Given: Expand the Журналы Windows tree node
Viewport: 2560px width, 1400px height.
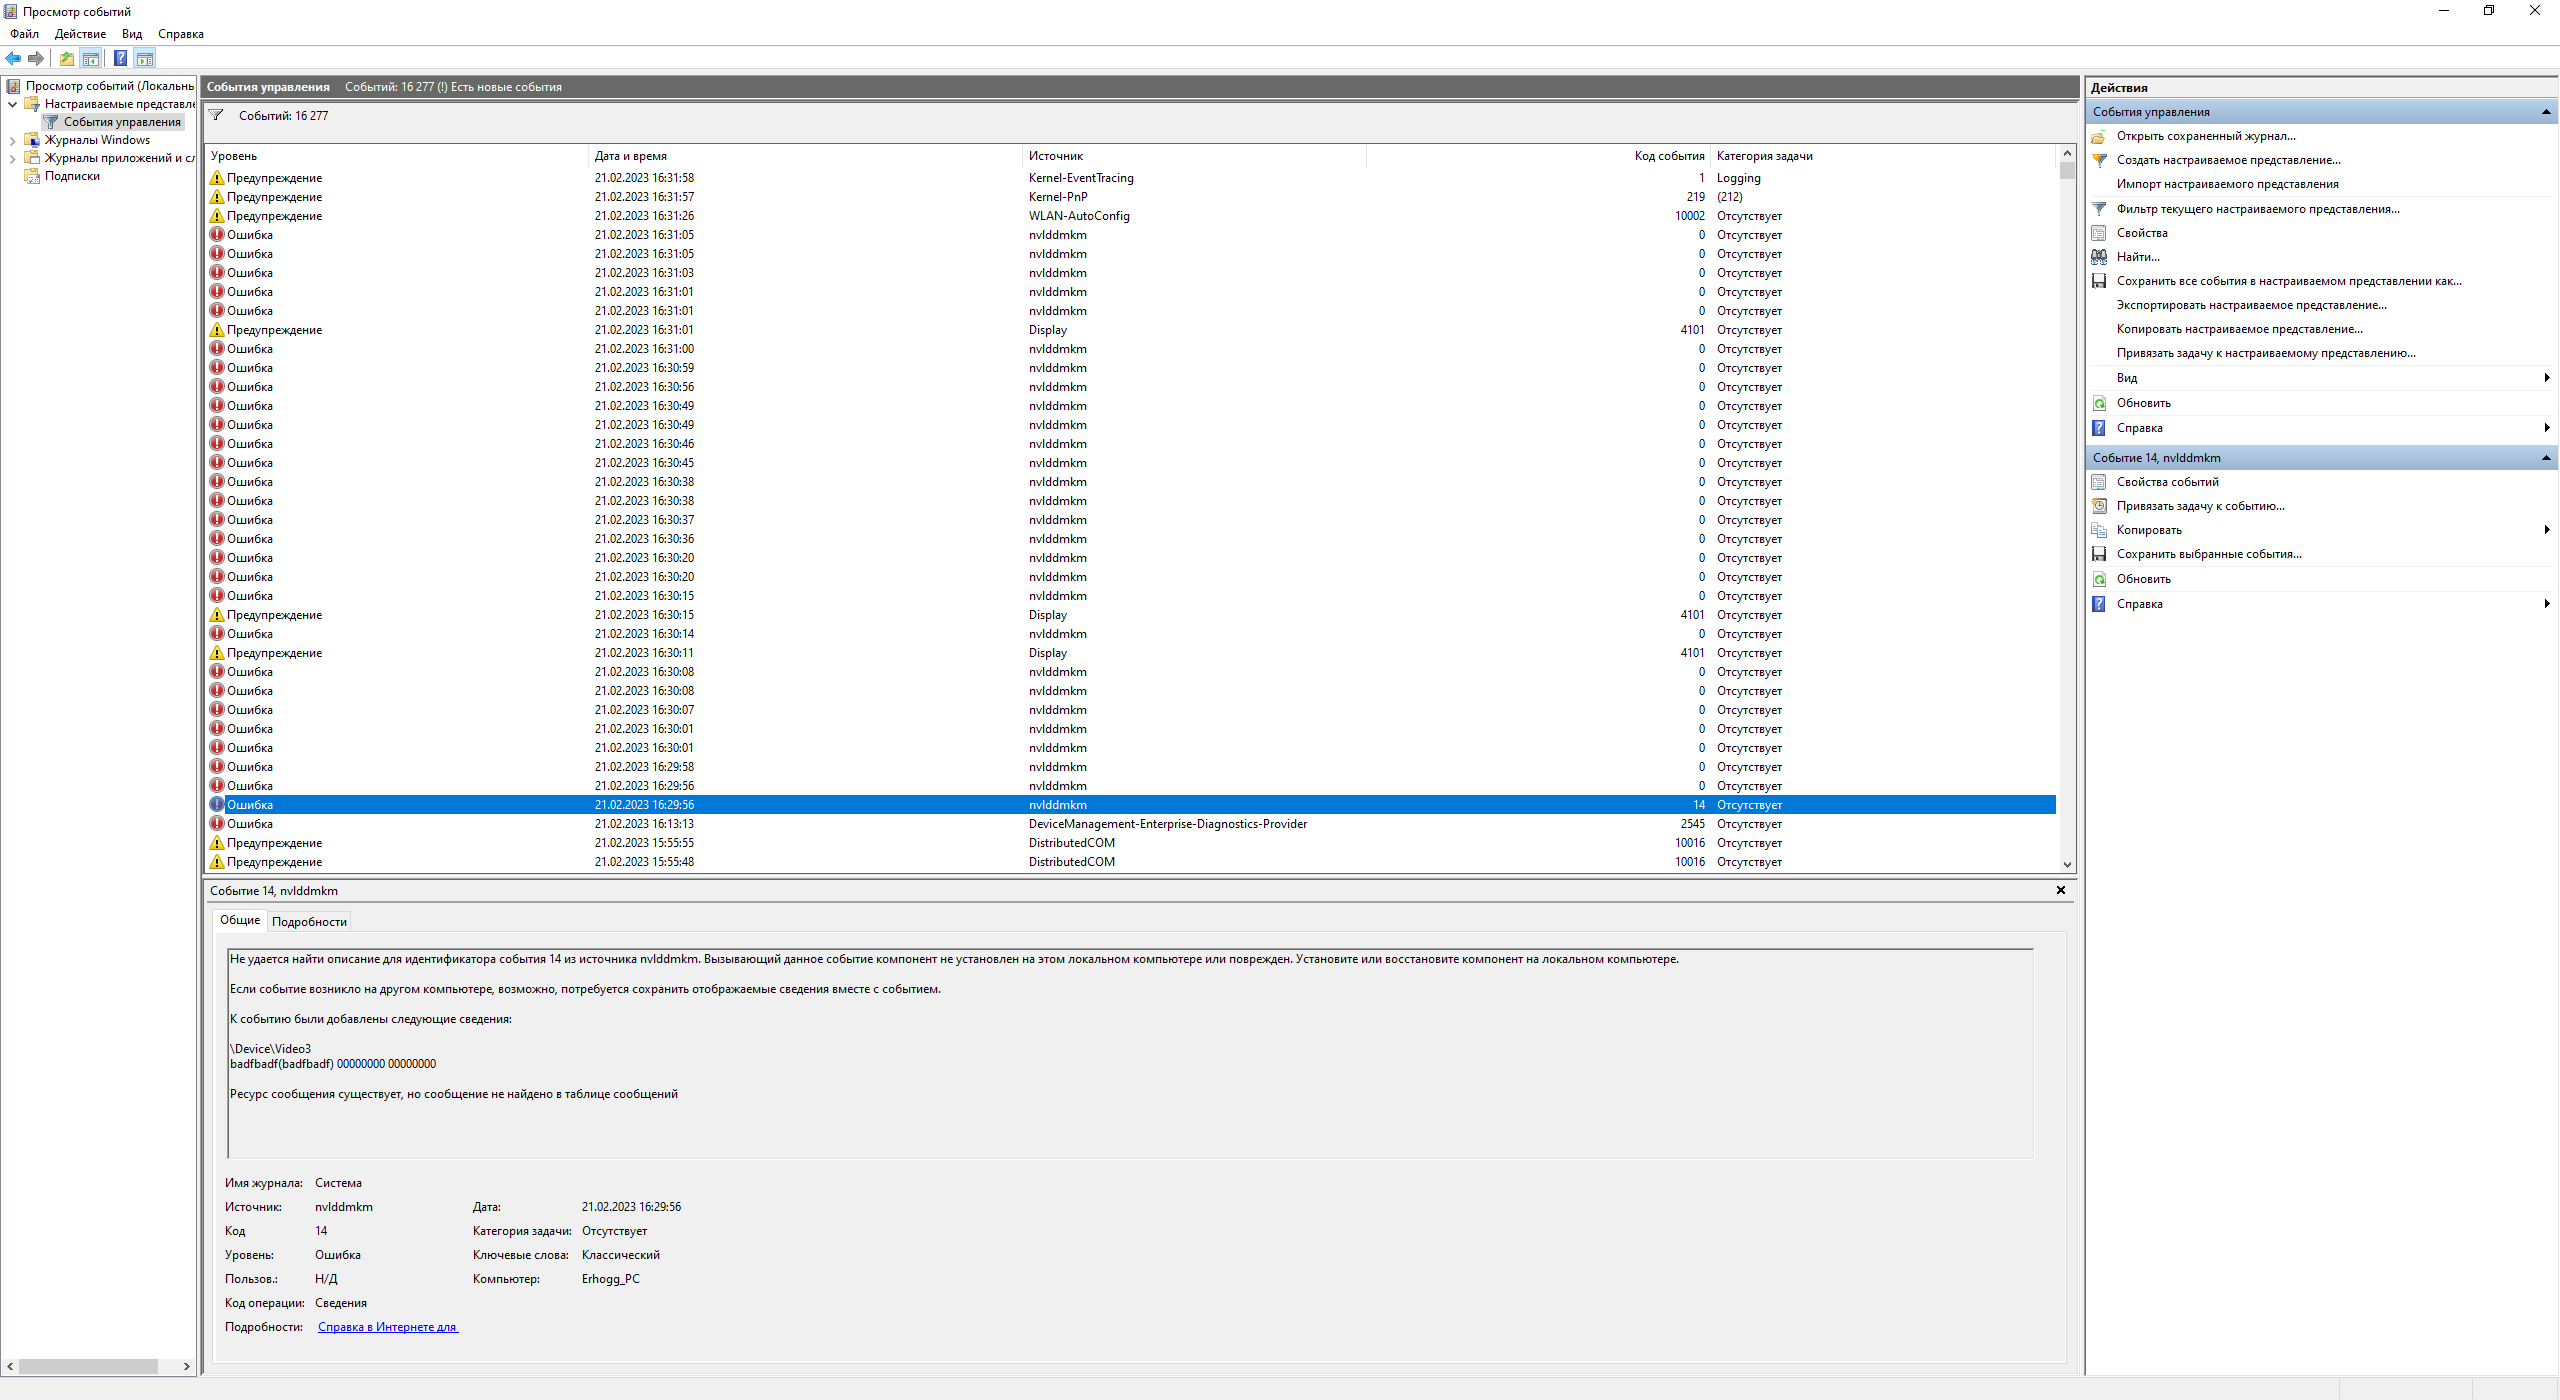Looking at the screenshot, I should [x=12, y=140].
